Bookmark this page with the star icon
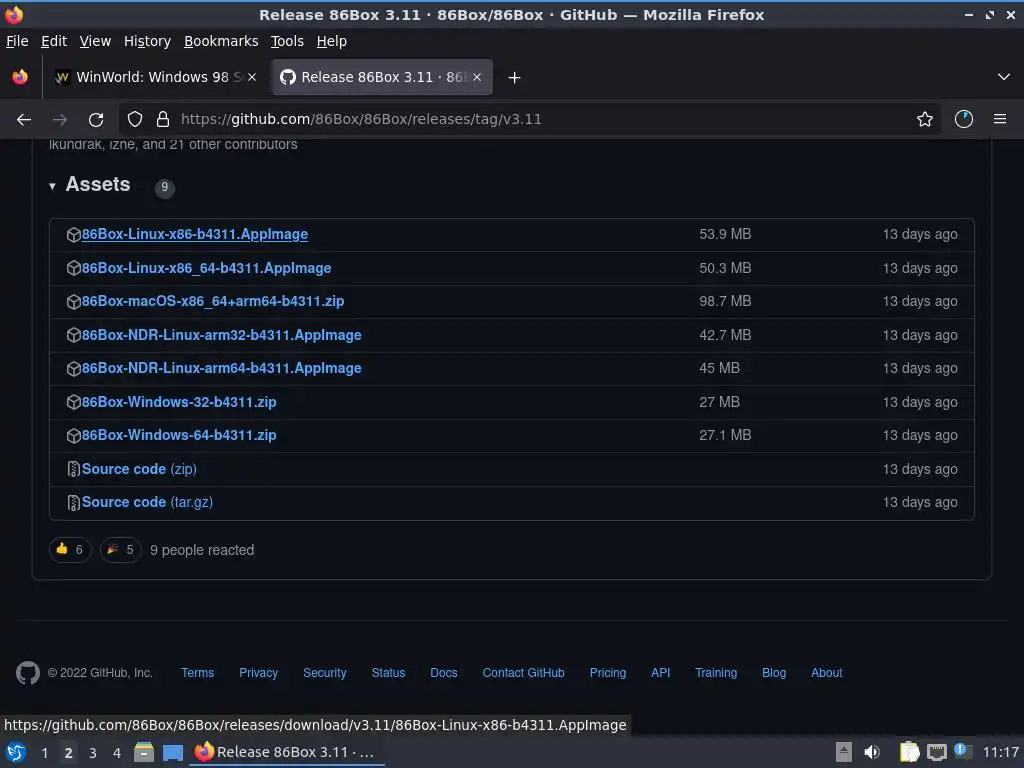The width and height of the screenshot is (1024, 768). coord(925,120)
